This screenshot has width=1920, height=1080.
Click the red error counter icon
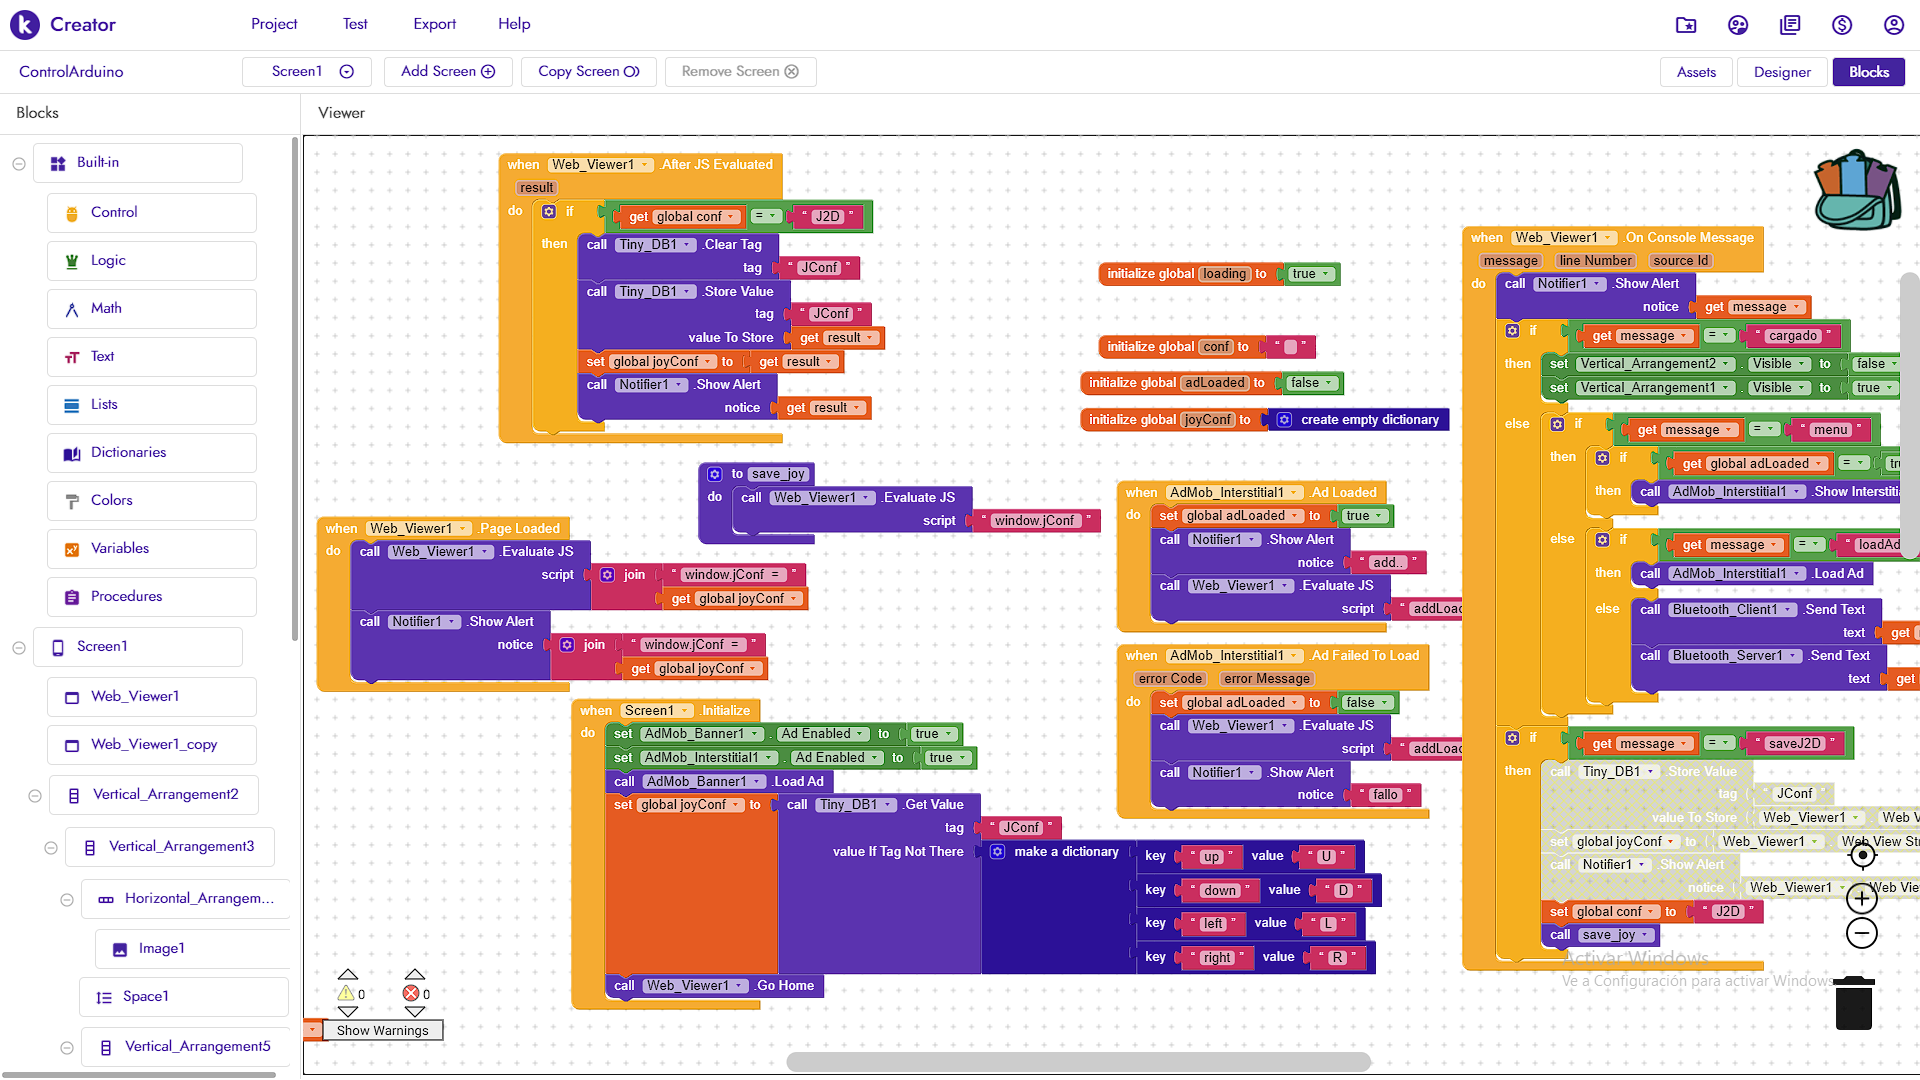411,993
